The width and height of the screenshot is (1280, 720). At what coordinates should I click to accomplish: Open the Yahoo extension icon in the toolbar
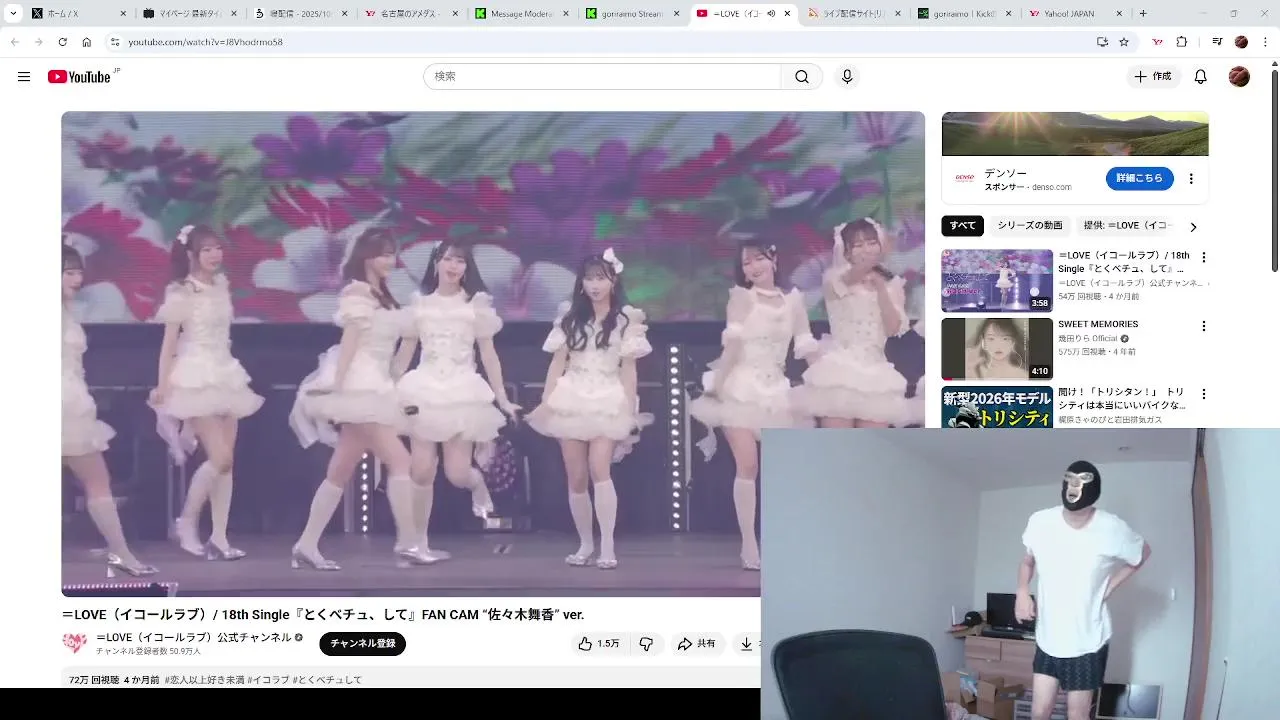click(1158, 42)
